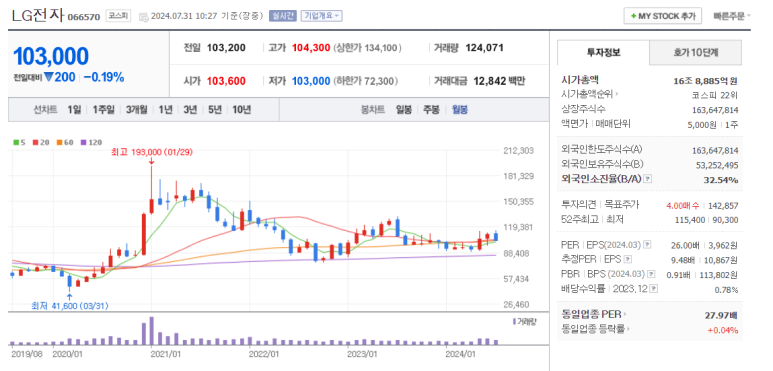Viewport: 773px width, 371px height.
Task: Click the 52주최고 value 115,400
Action: [690, 220]
